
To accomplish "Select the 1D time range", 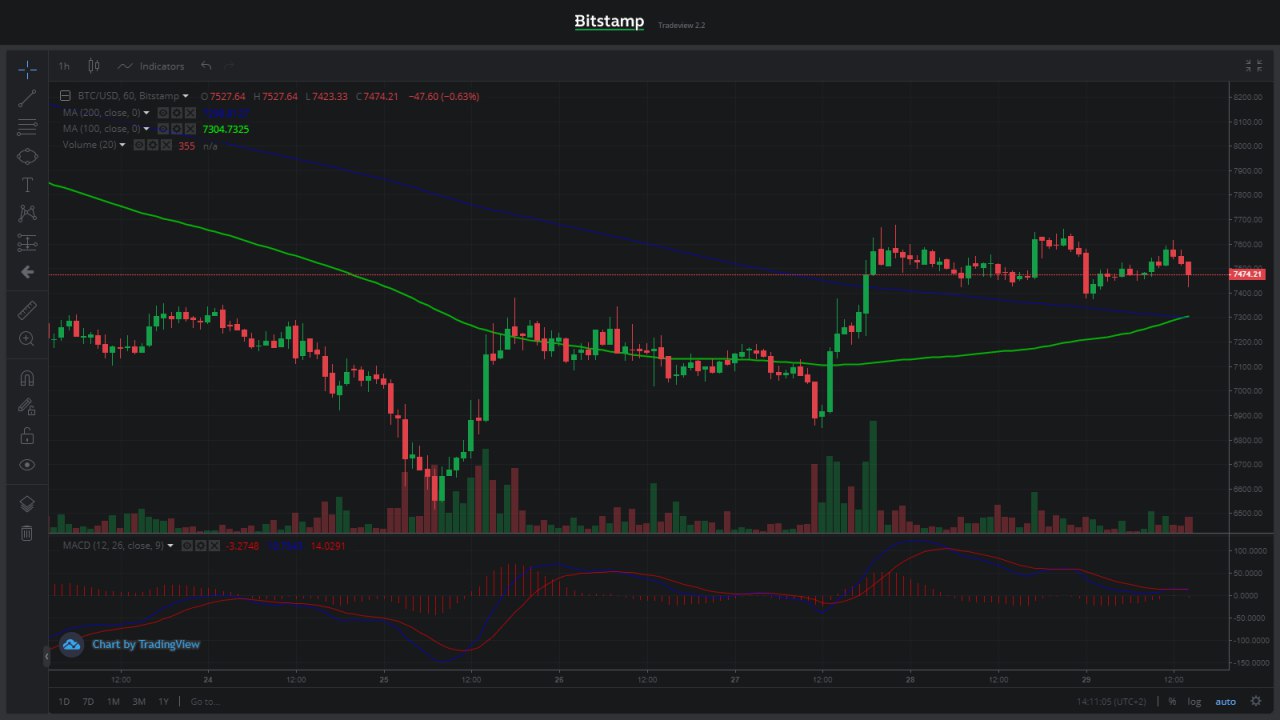I will tap(65, 701).
